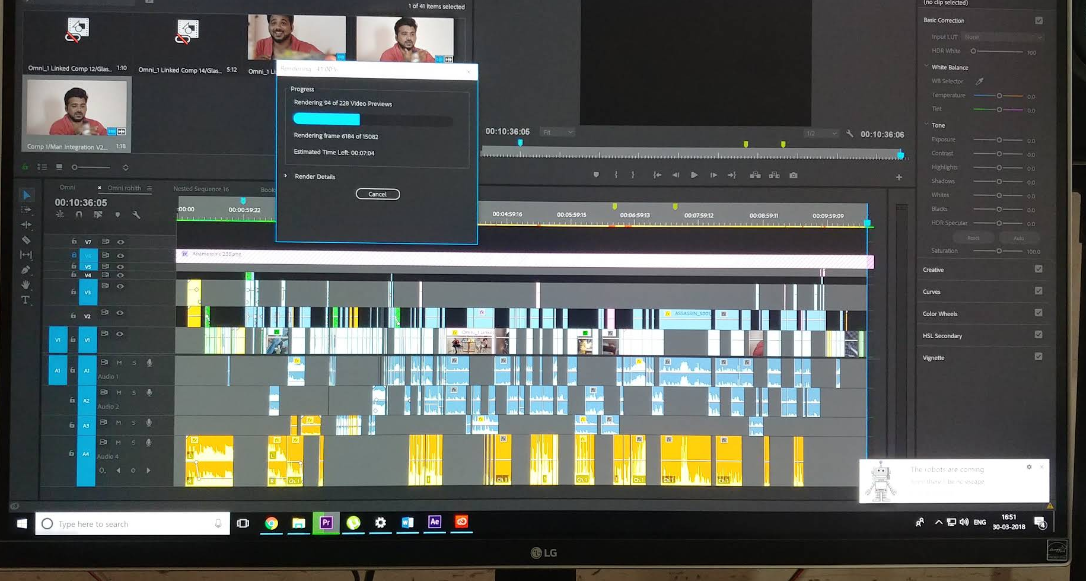This screenshot has height=581, width=1086.
Task: Select the Ripple Edit tool
Action: (x=26, y=225)
